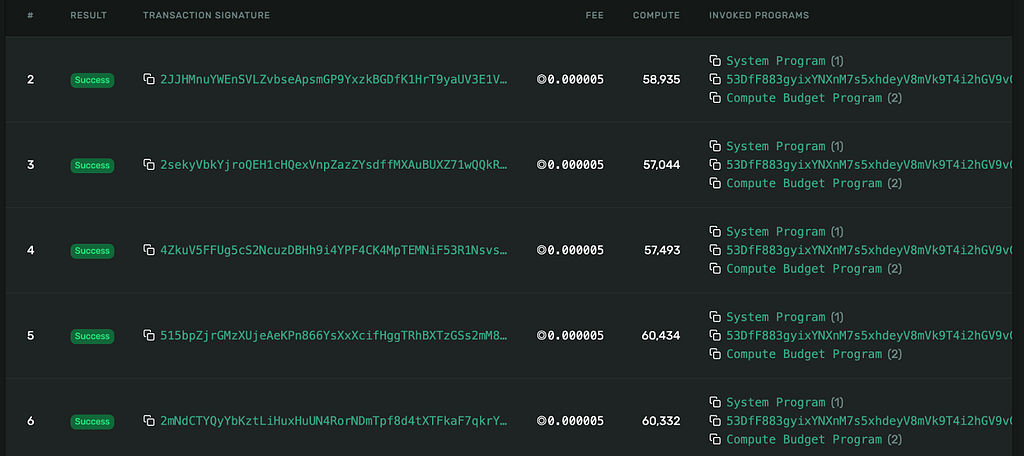Click compute value 60,332
This screenshot has height=456, width=1024.
click(x=661, y=421)
